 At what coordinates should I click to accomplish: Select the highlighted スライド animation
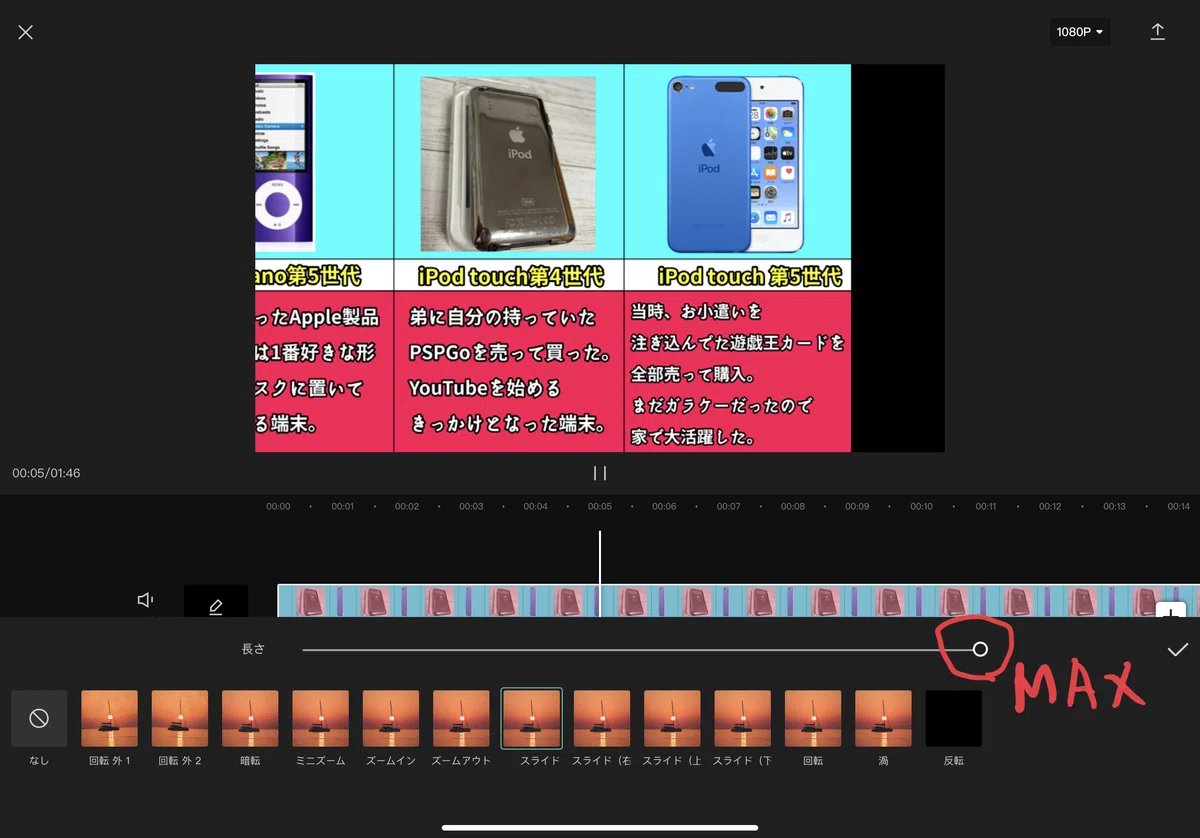pyautogui.click(x=532, y=718)
